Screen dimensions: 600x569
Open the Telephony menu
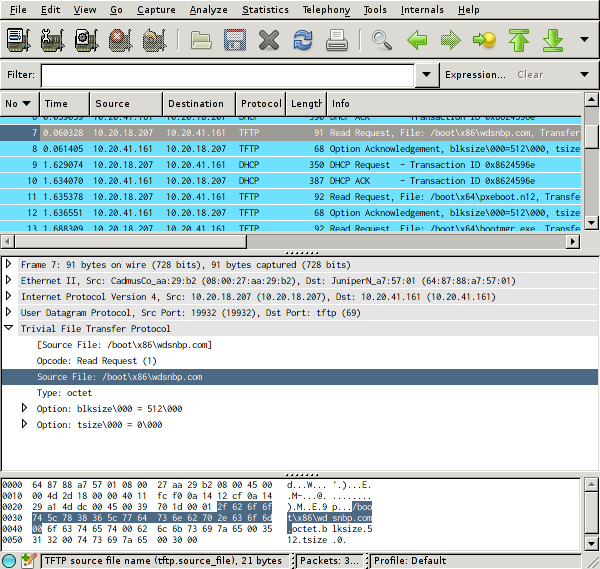click(326, 10)
